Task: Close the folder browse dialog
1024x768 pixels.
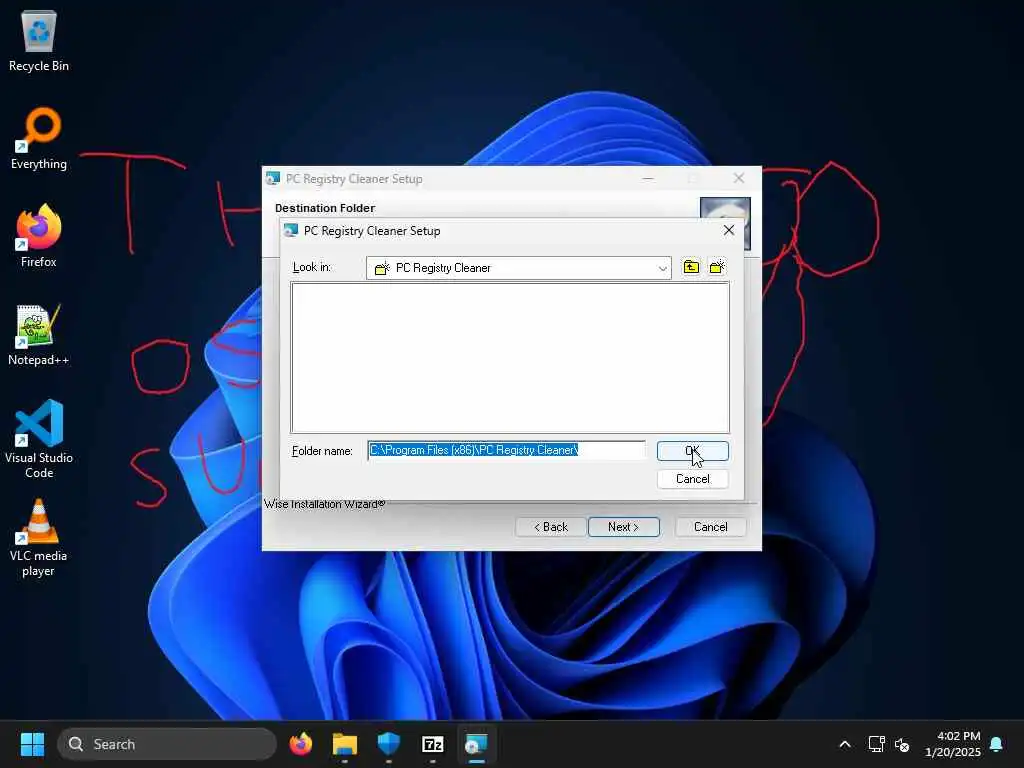Action: (x=729, y=231)
